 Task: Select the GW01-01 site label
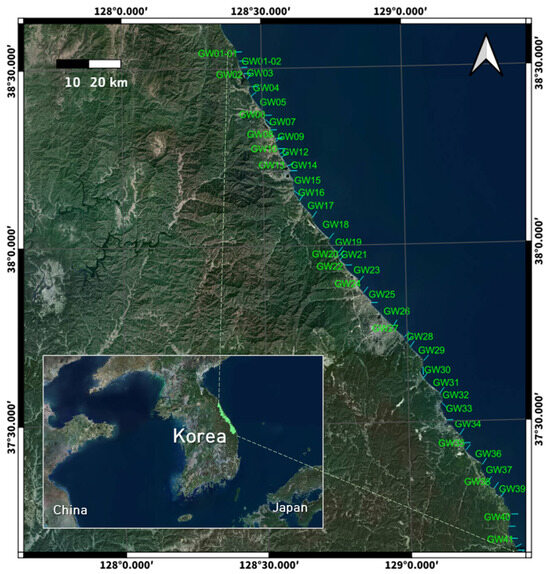click(x=217, y=53)
